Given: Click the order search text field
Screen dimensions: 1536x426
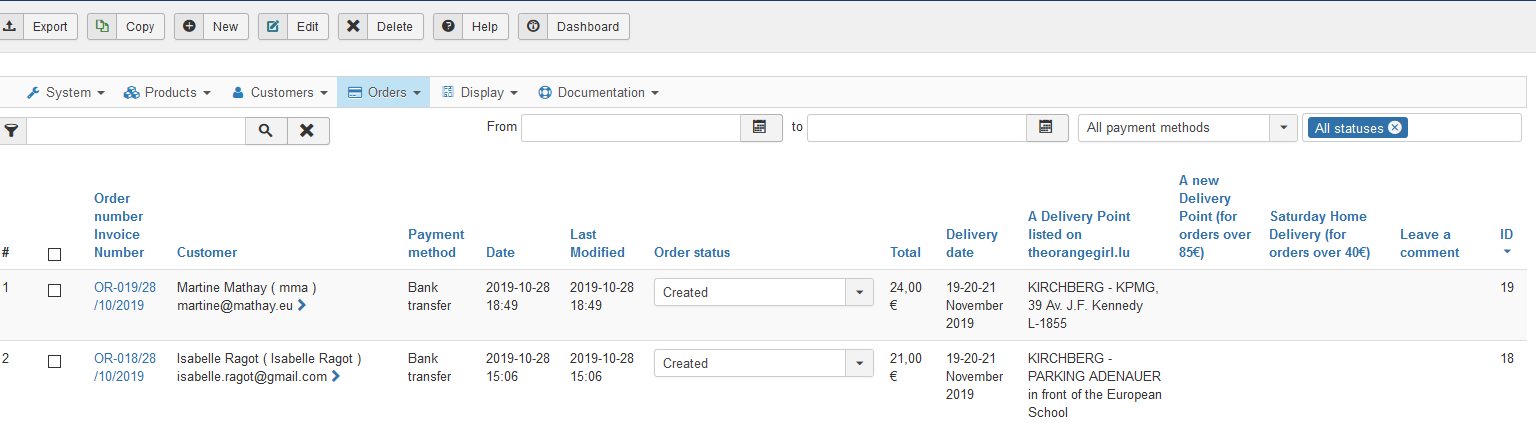Looking at the screenshot, I should point(136,131).
